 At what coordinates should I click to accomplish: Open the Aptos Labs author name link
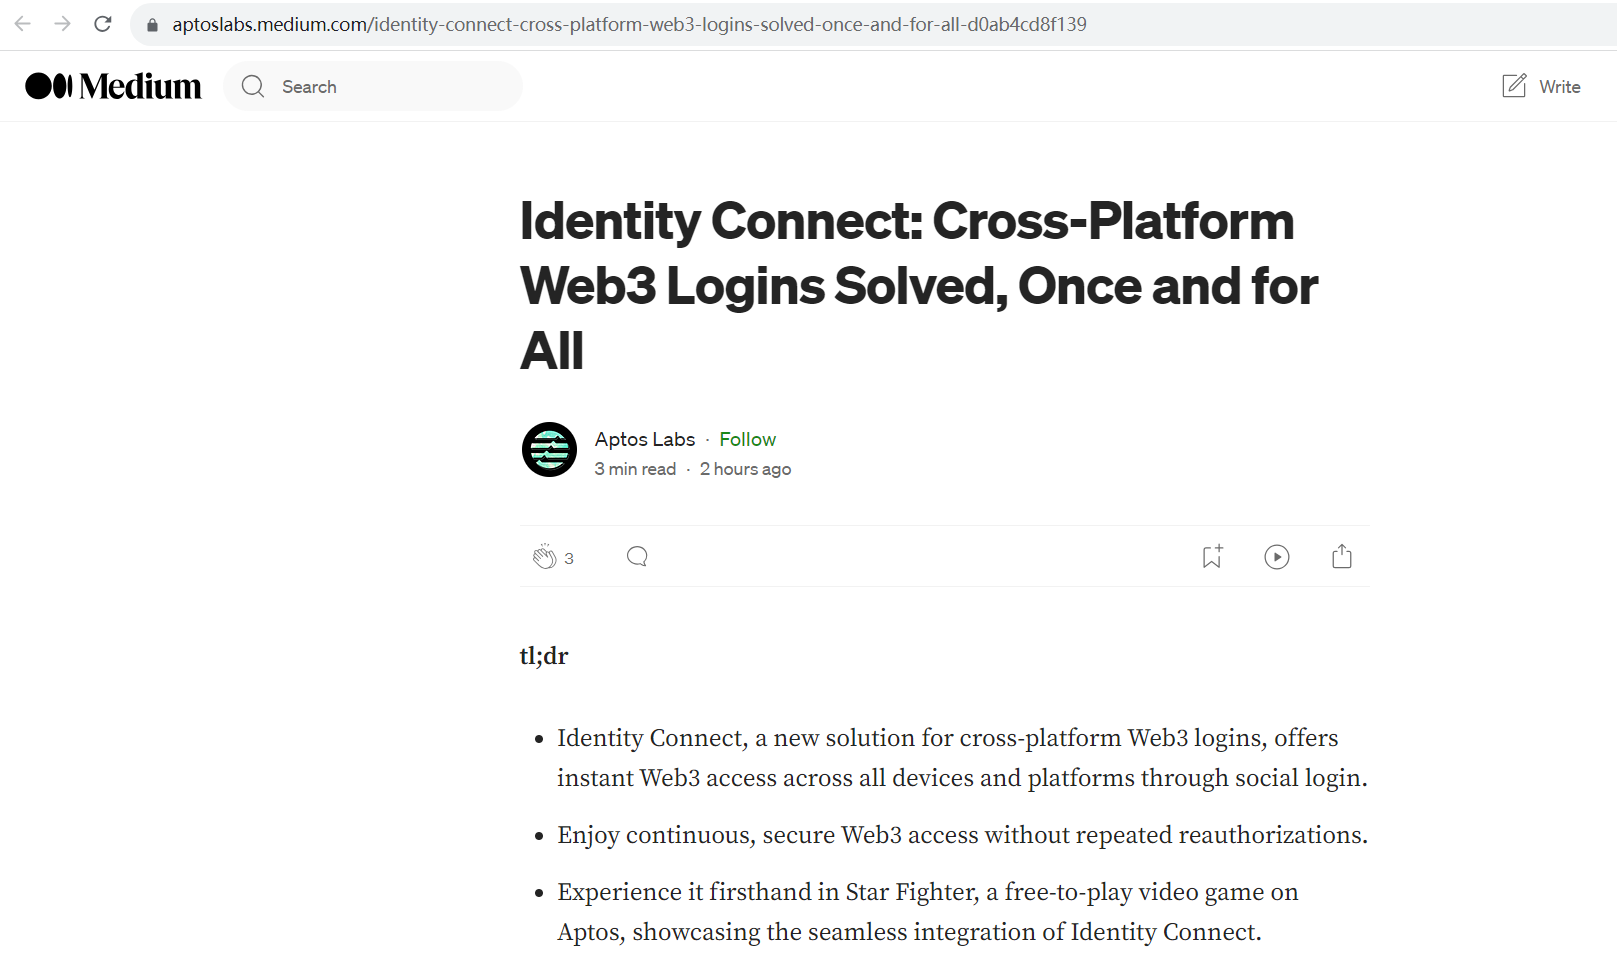(644, 439)
